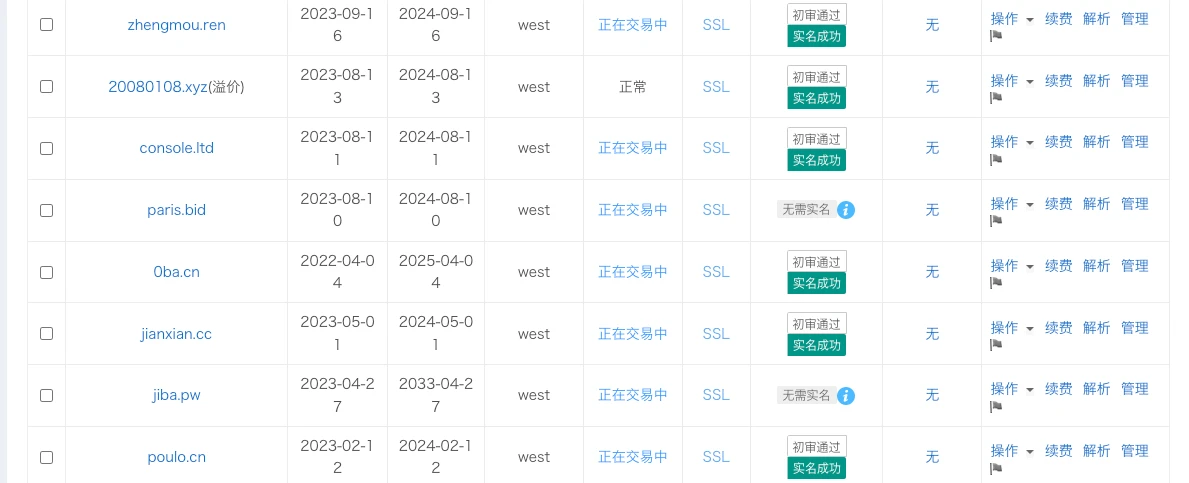Click 管理 in the paris.bid row
Image resolution: width=1189 pixels, height=483 pixels.
(x=1134, y=204)
